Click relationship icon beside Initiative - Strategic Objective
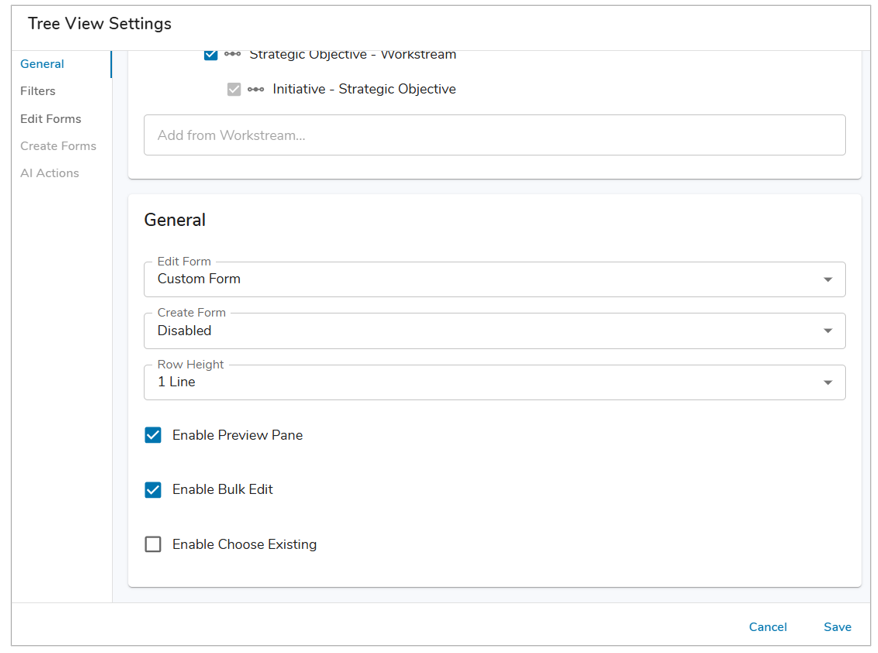878x653 pixels. pyautogui.click(x=256, y=89)
